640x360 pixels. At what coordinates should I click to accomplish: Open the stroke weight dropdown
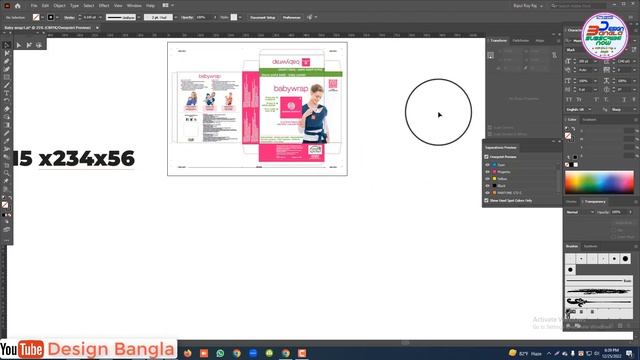point(100,17)
